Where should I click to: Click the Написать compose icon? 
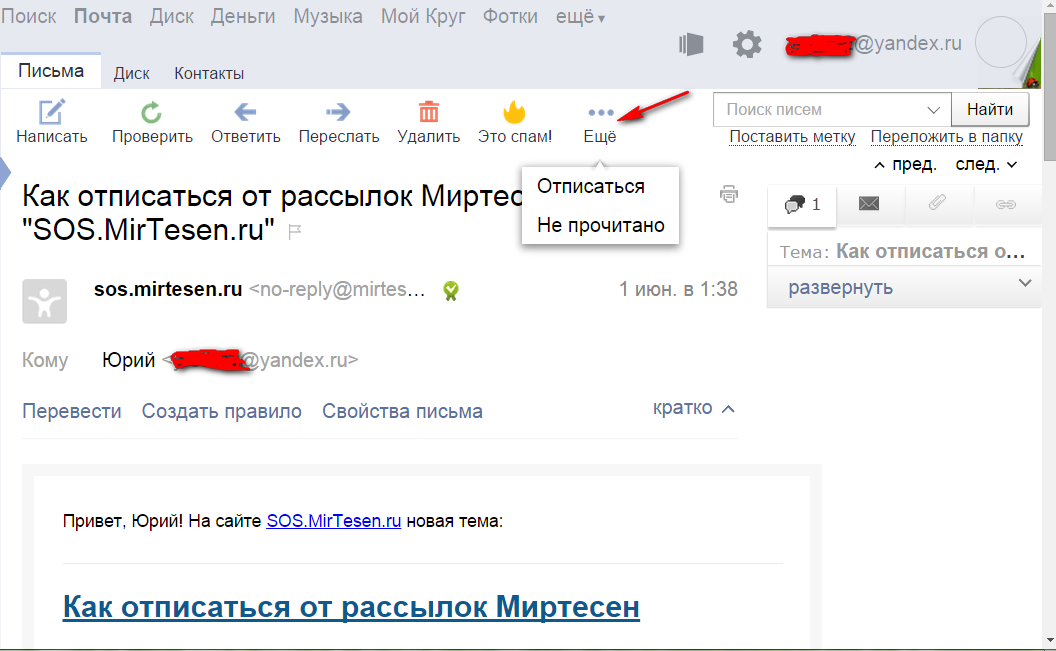tap(52, 112)
